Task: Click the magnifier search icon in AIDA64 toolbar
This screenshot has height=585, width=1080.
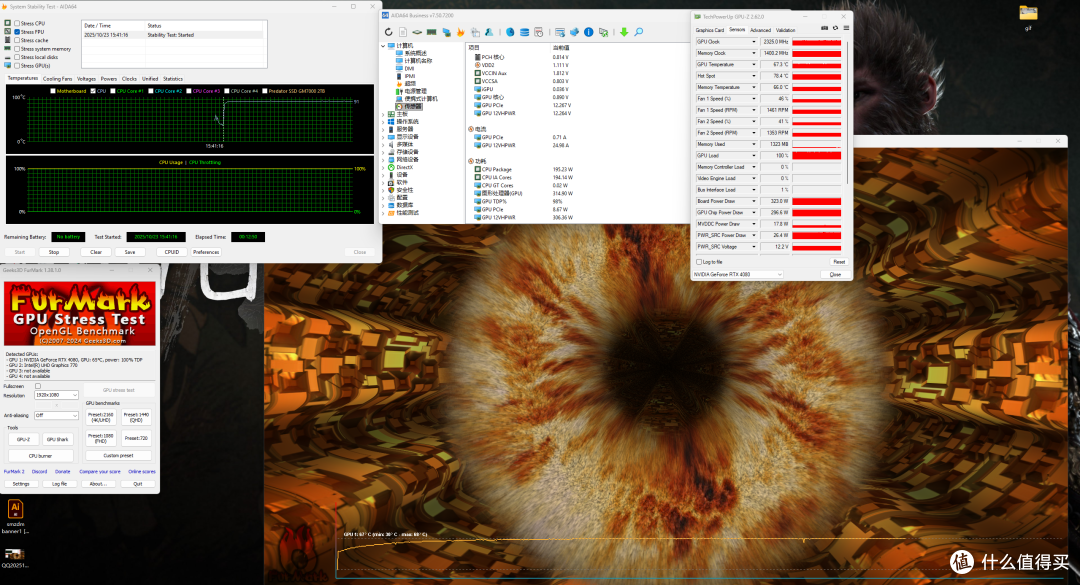Action: pyautogui.click(x=638, y=32)
